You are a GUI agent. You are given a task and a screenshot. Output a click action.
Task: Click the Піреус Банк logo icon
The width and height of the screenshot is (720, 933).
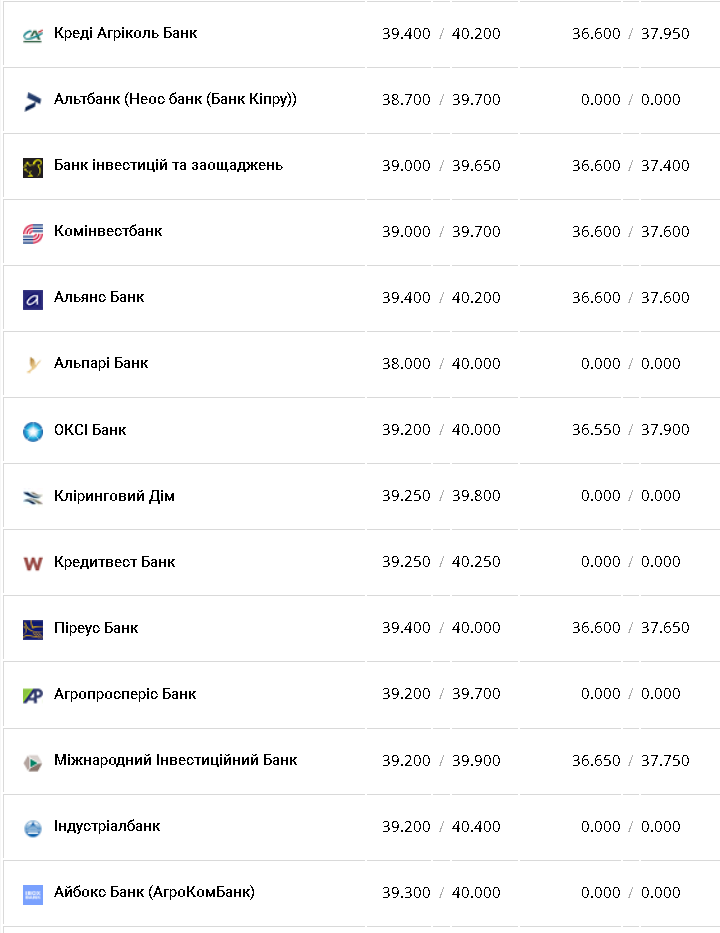33,629
